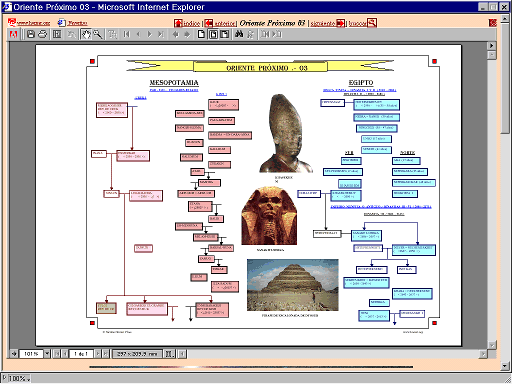The width and height of the screenshot is (512, 384).
Task: Select the Zoom magnifier tool
Action: tap(97, 34)
